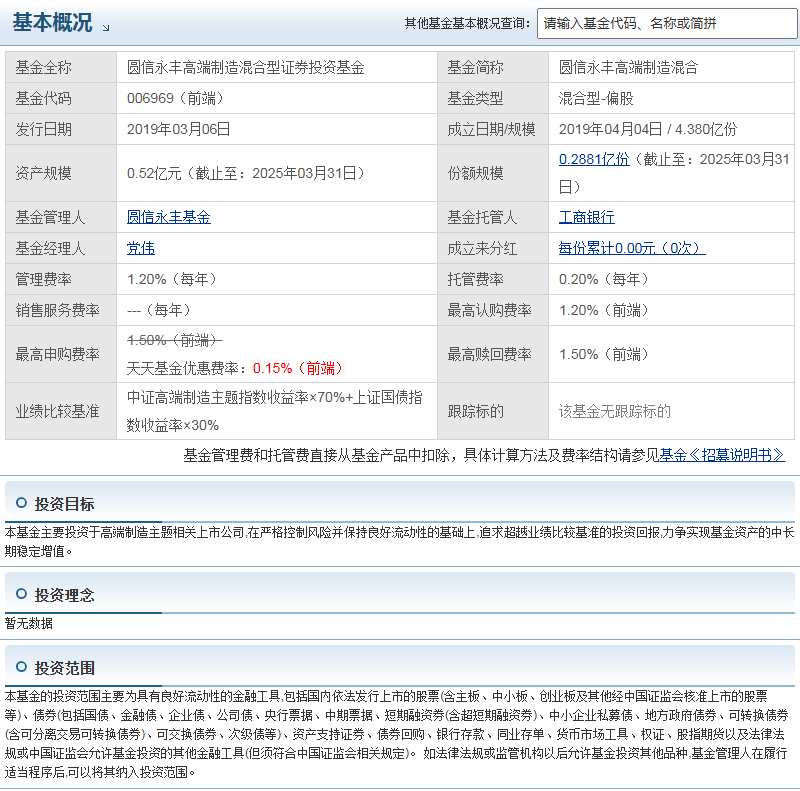Select the 投资目标 section heading

pos(64,504)
